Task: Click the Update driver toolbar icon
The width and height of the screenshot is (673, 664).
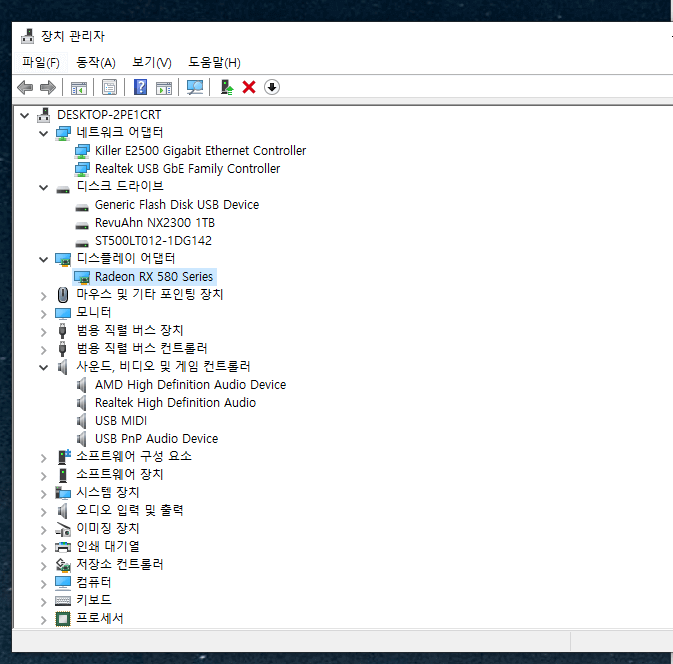Action: click(227, 88)
